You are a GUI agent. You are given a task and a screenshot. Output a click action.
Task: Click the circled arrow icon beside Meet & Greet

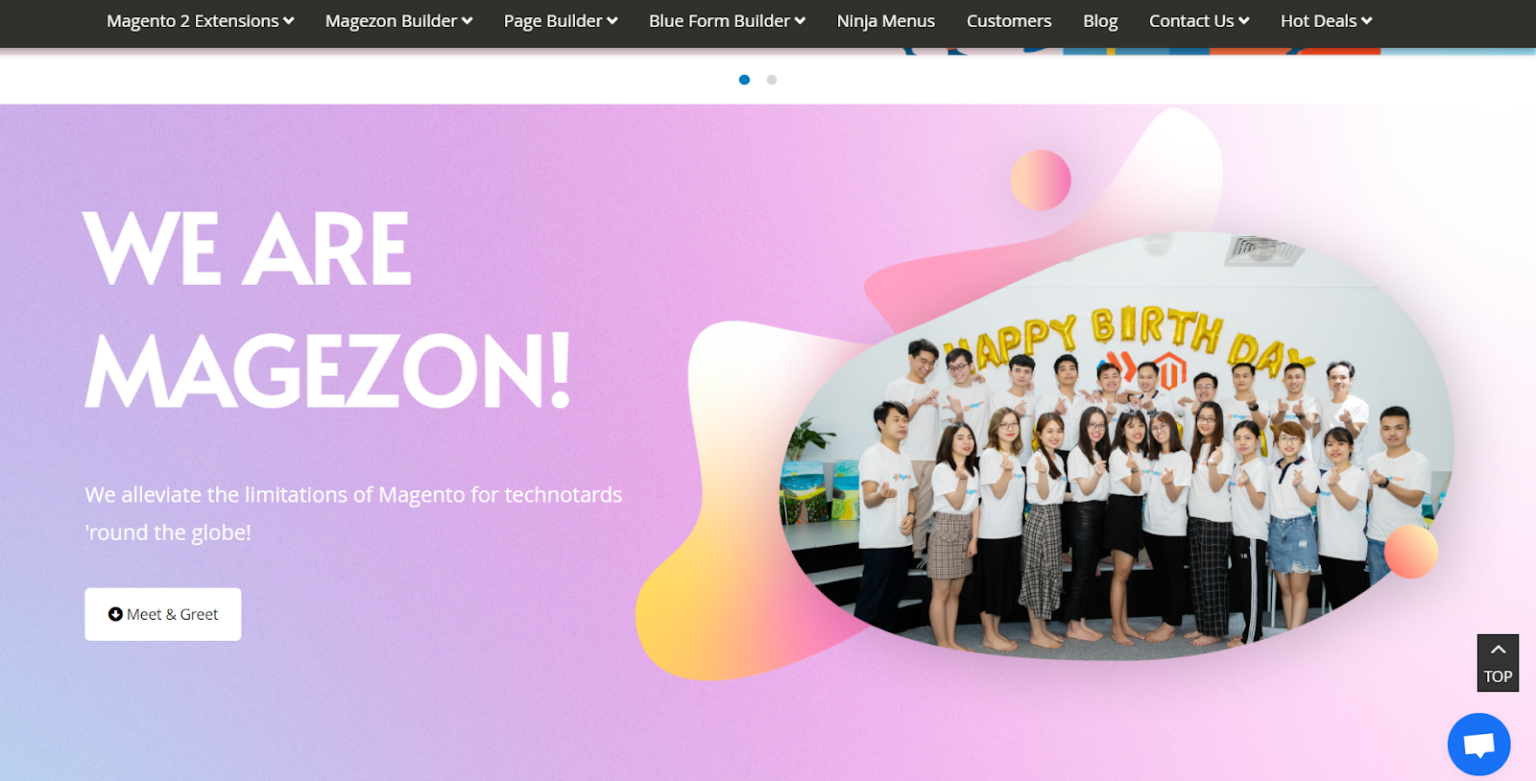tap(116, 613)
